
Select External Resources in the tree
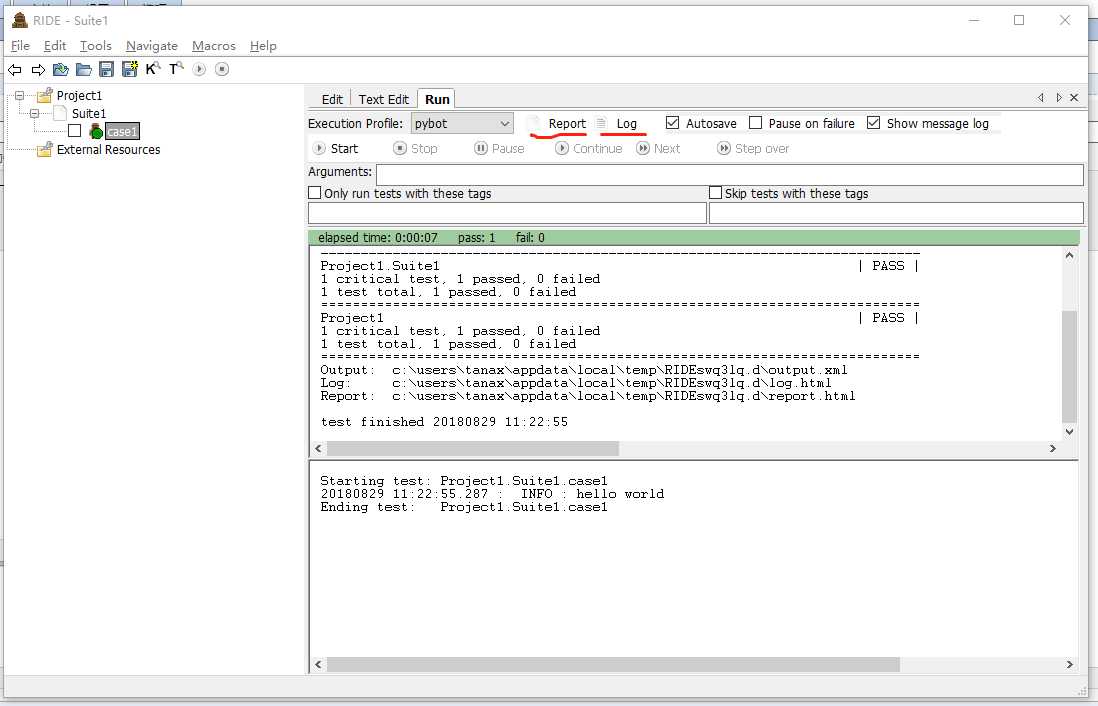coord(109,149)
